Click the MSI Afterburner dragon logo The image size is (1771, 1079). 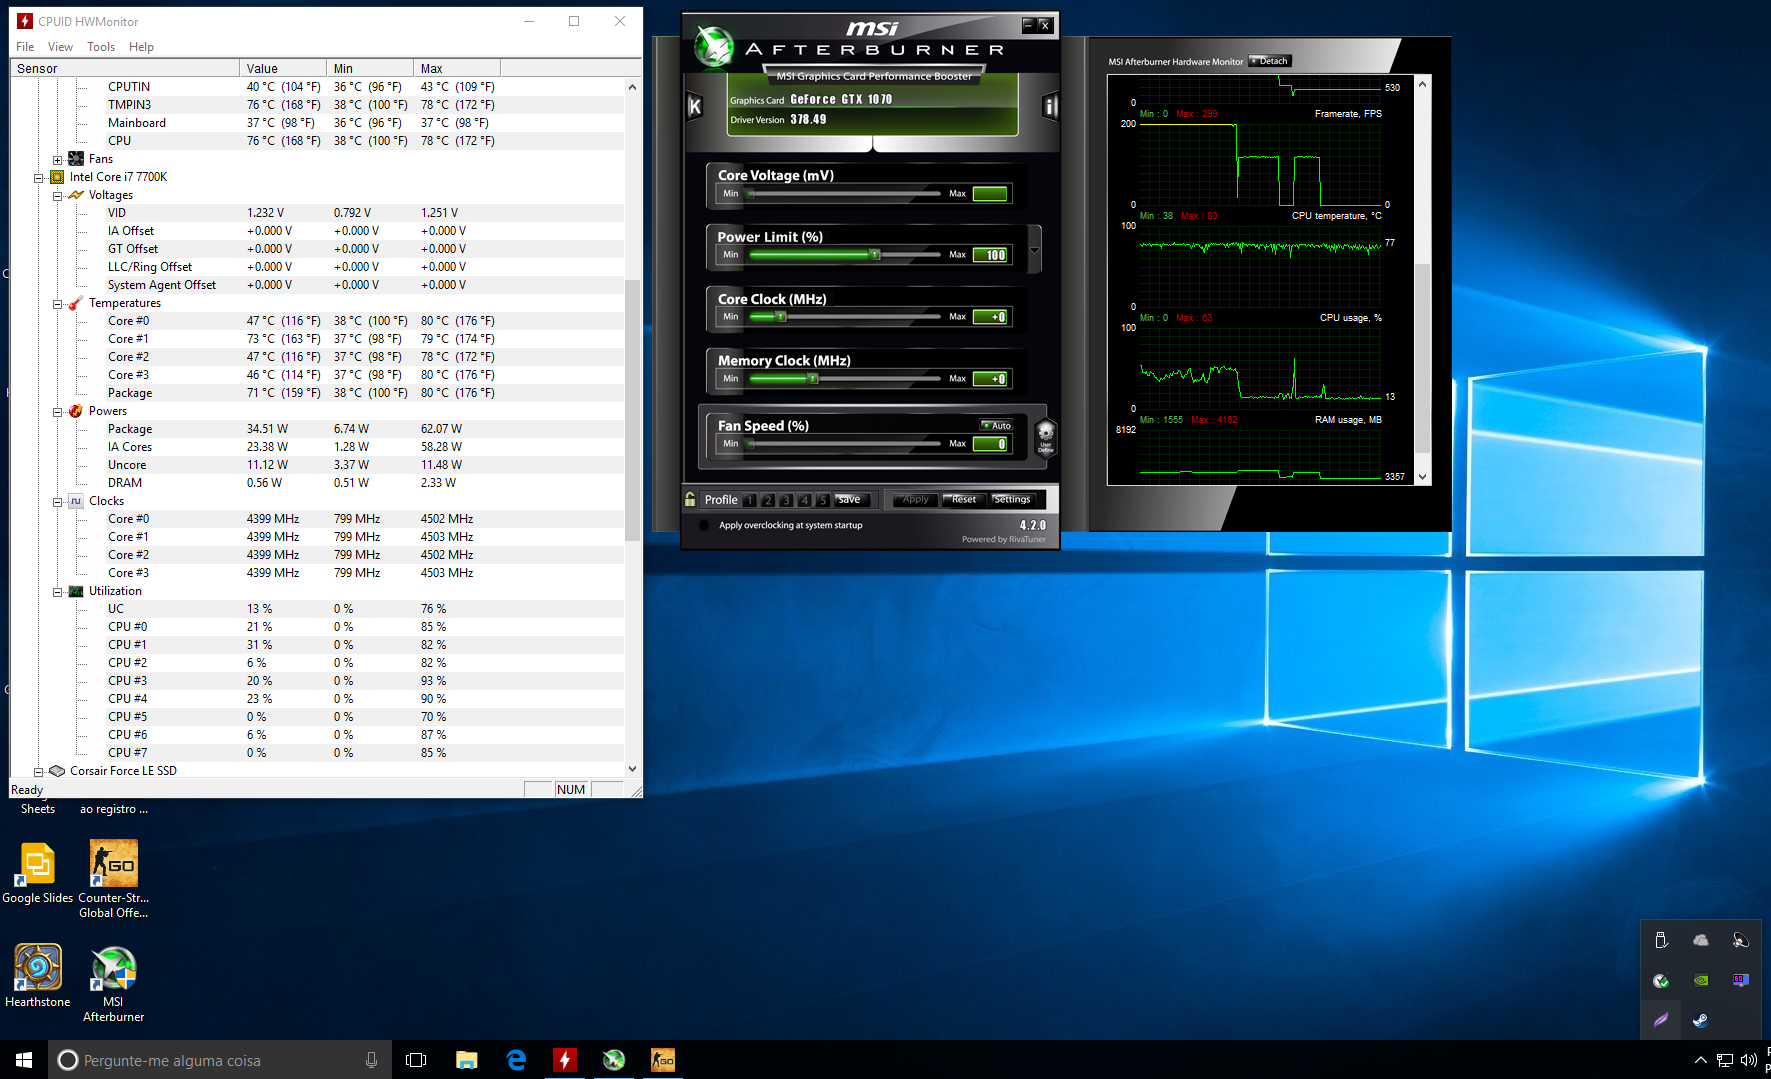coord(714,46)
